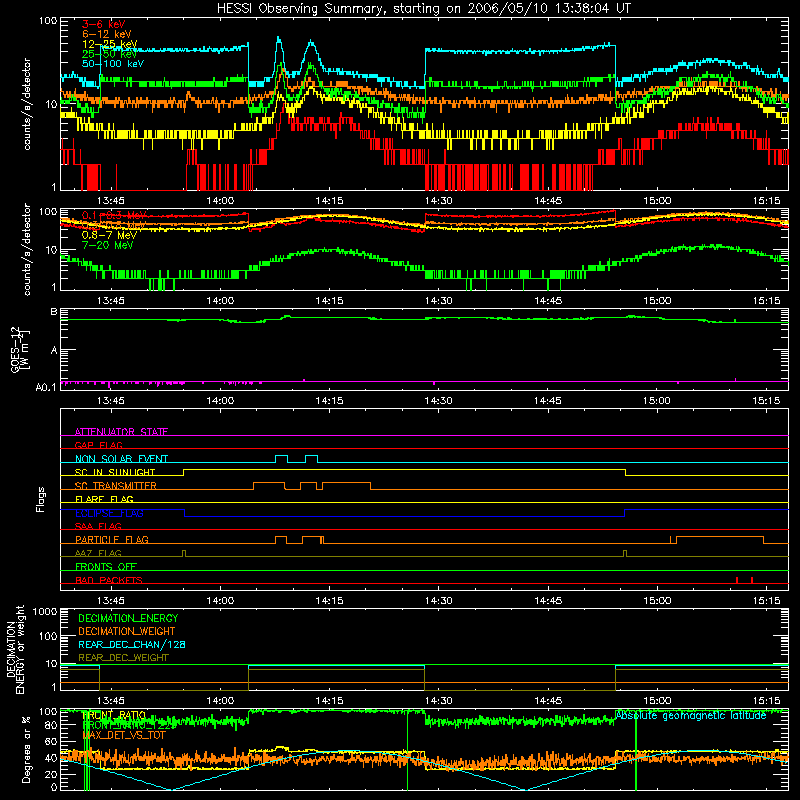Select the Degrees or % axis label
The height and width of the screenshot is (800, 800).
pyautogui.click(x=26, y=749)
